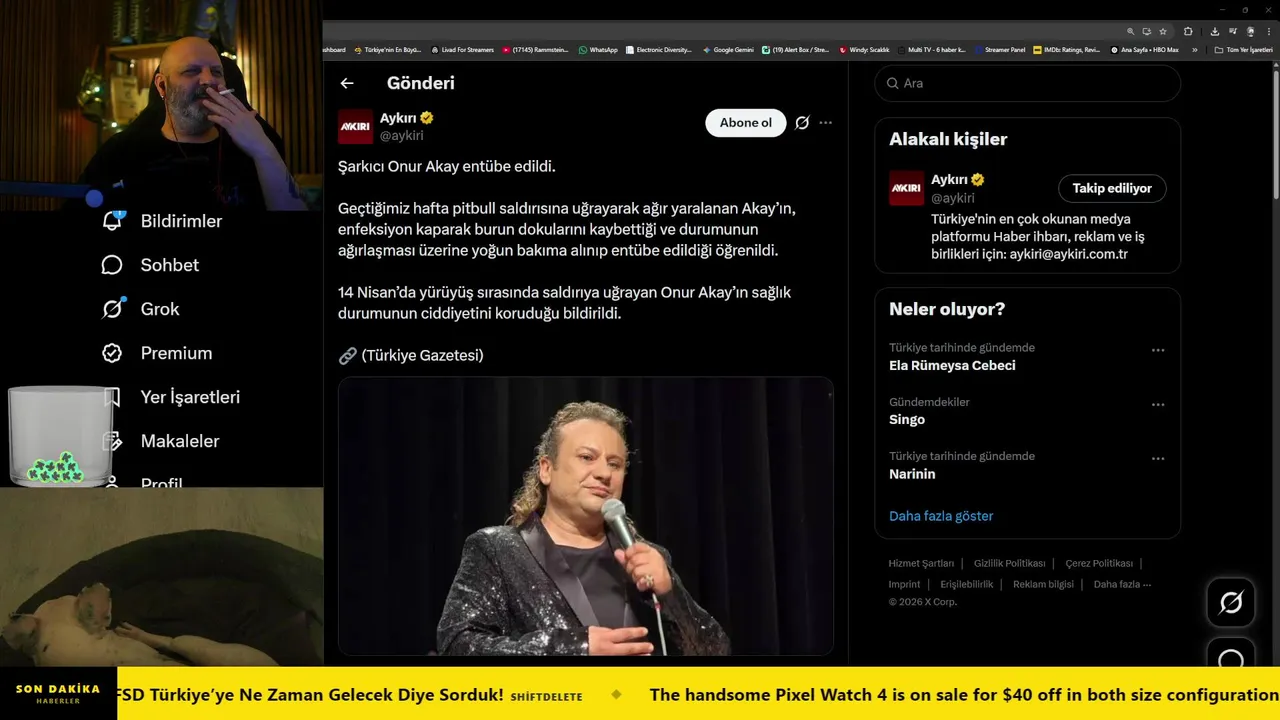Screen dimensions: 1280x720
Task: Click the Daha fazla göster link
Action: (x=941, y=516)
